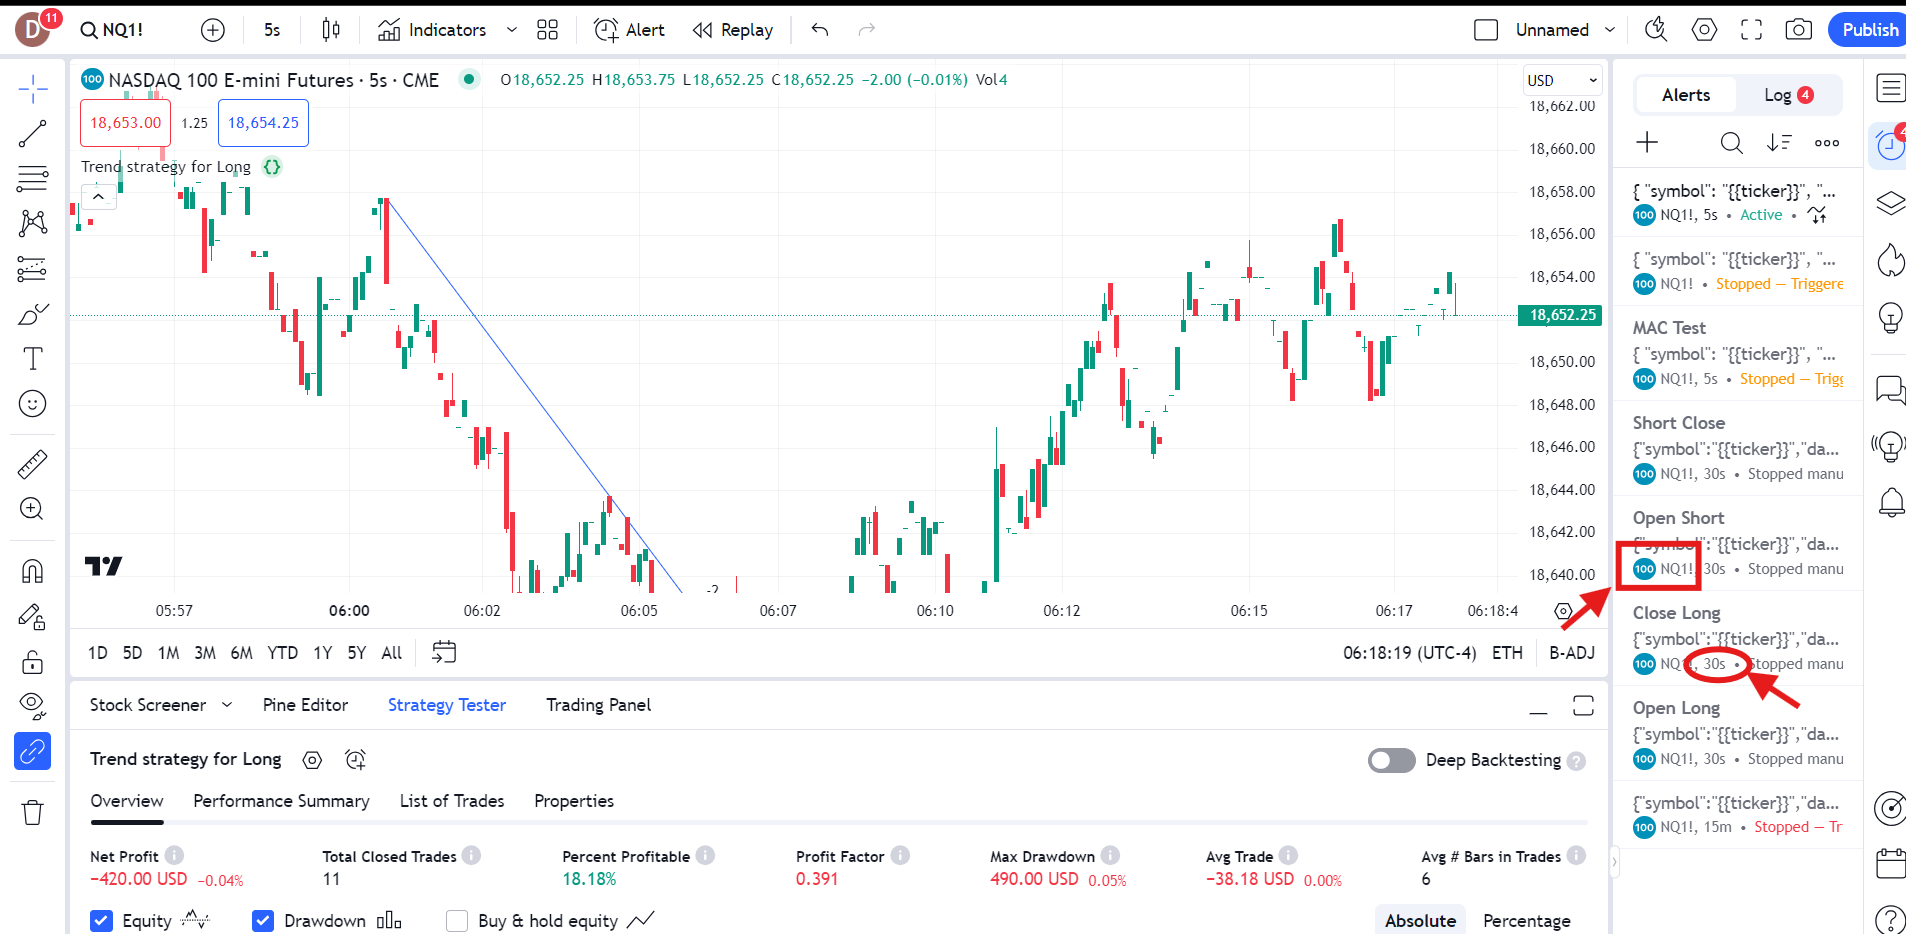
Task: Open the Trading Panel tab
Action: 598,705
